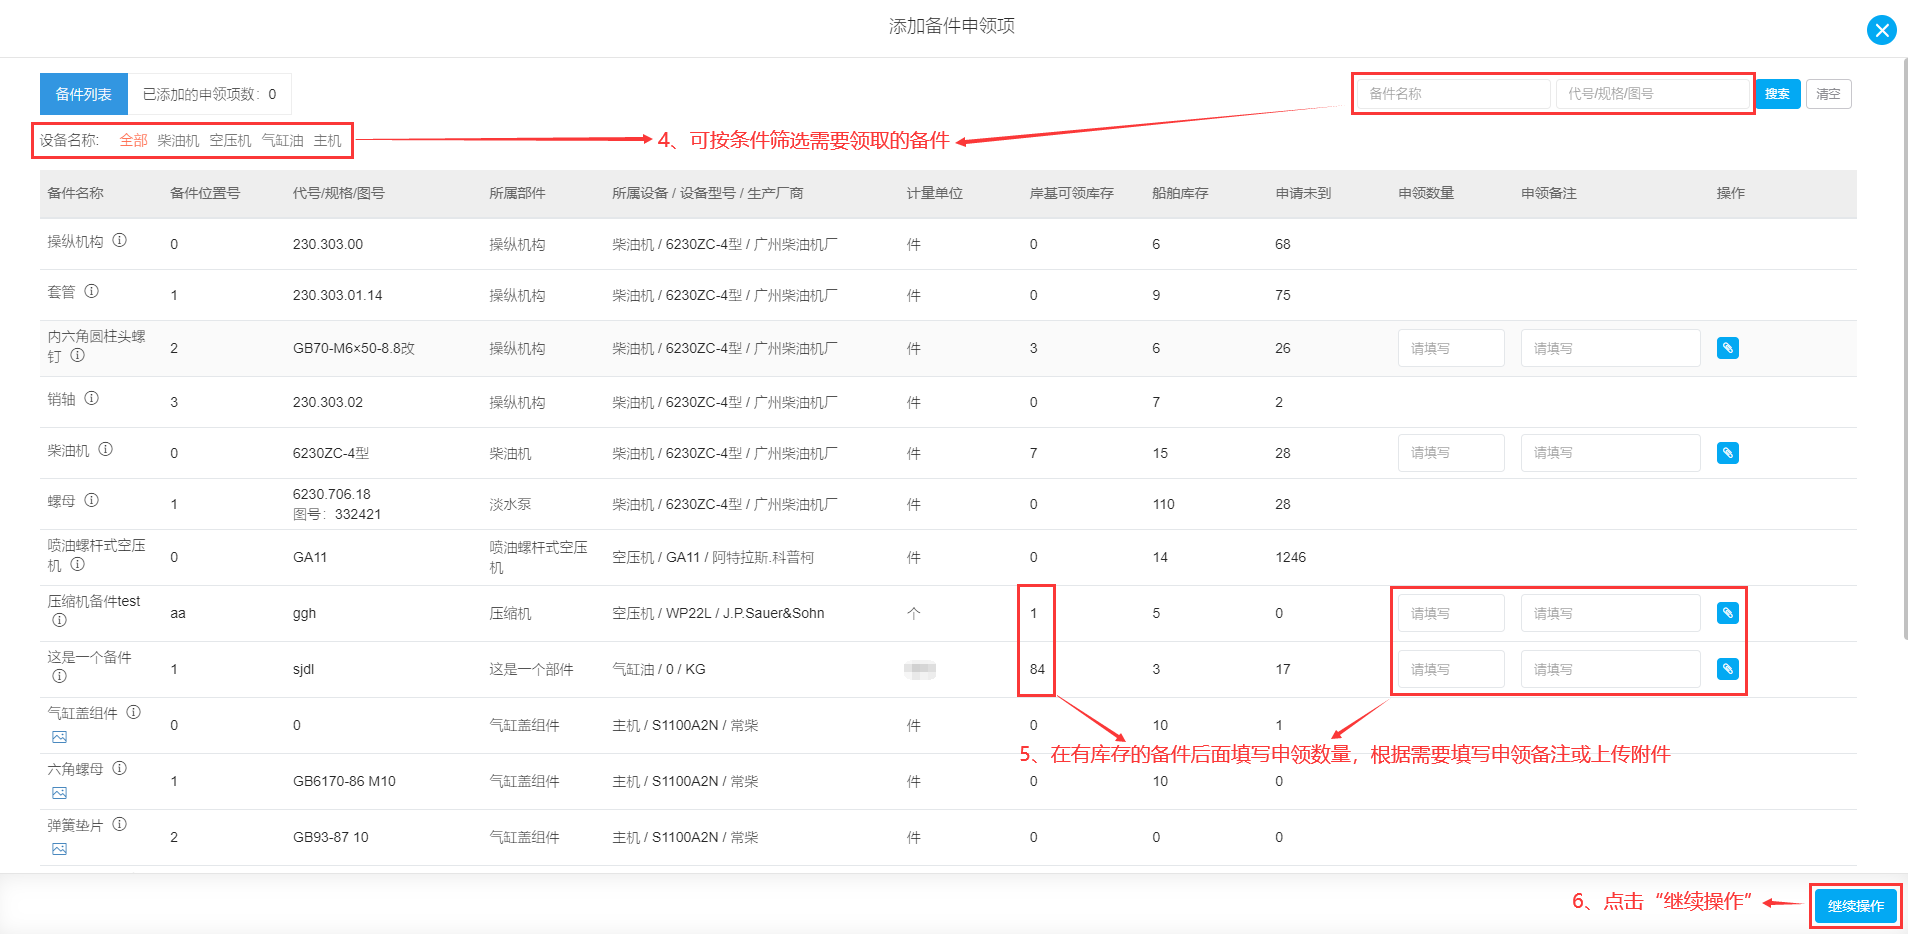The width and height of the screenshot is (1908, 934).
Task: Click info icon under 压缩机备件test
Action: coord(60,620)
